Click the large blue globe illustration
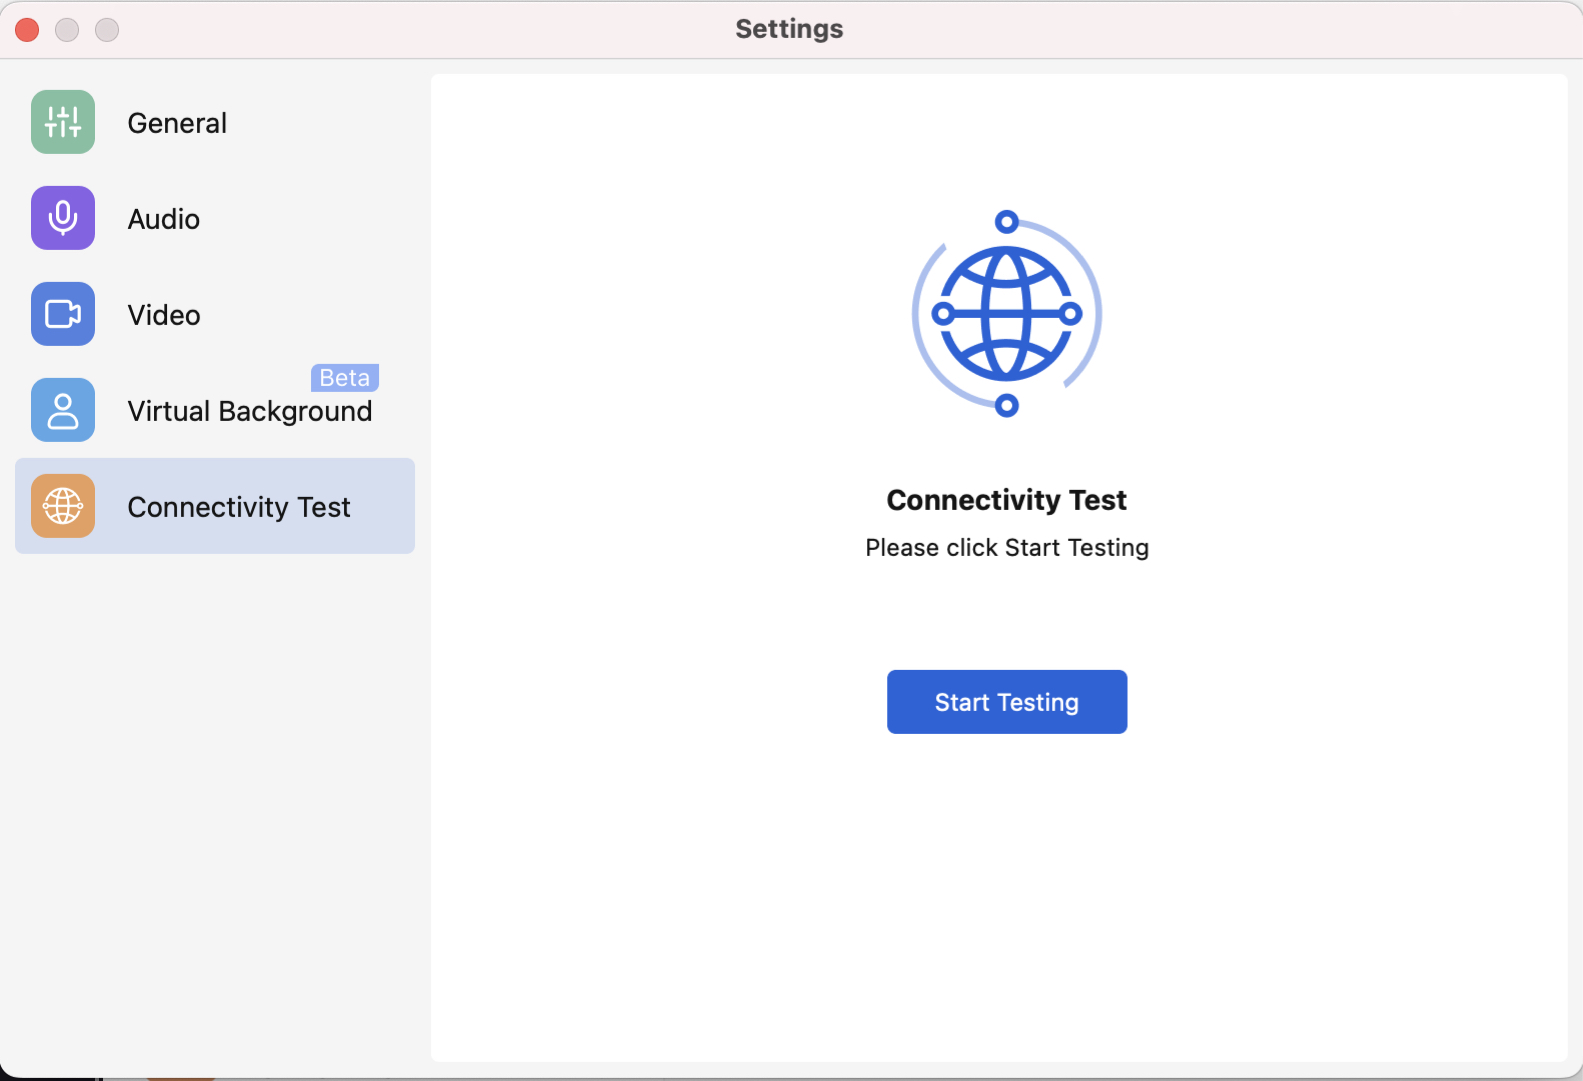1583x1081 pixels. coord(1006,314)
